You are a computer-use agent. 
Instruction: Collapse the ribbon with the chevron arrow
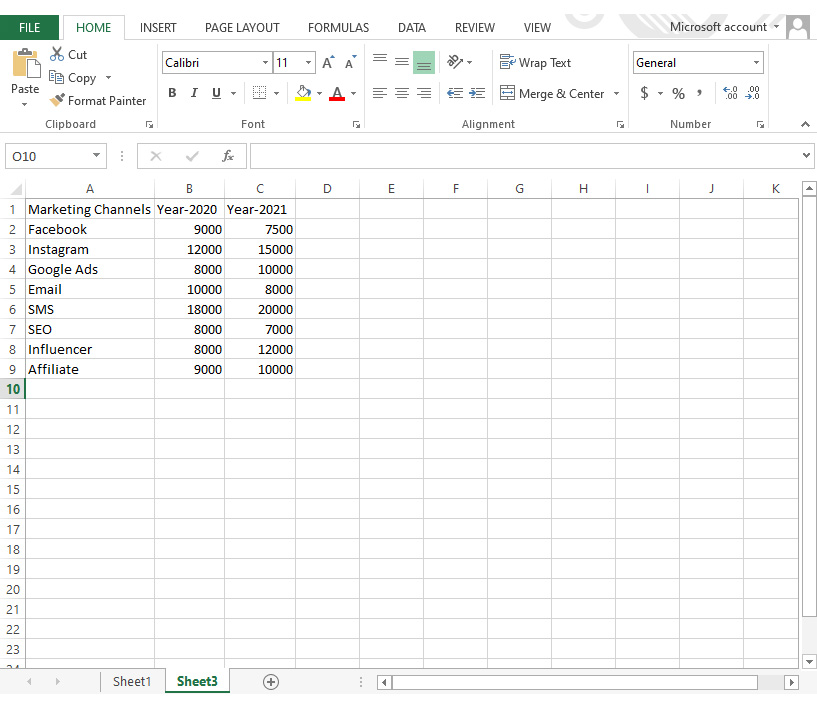point(805,124)
